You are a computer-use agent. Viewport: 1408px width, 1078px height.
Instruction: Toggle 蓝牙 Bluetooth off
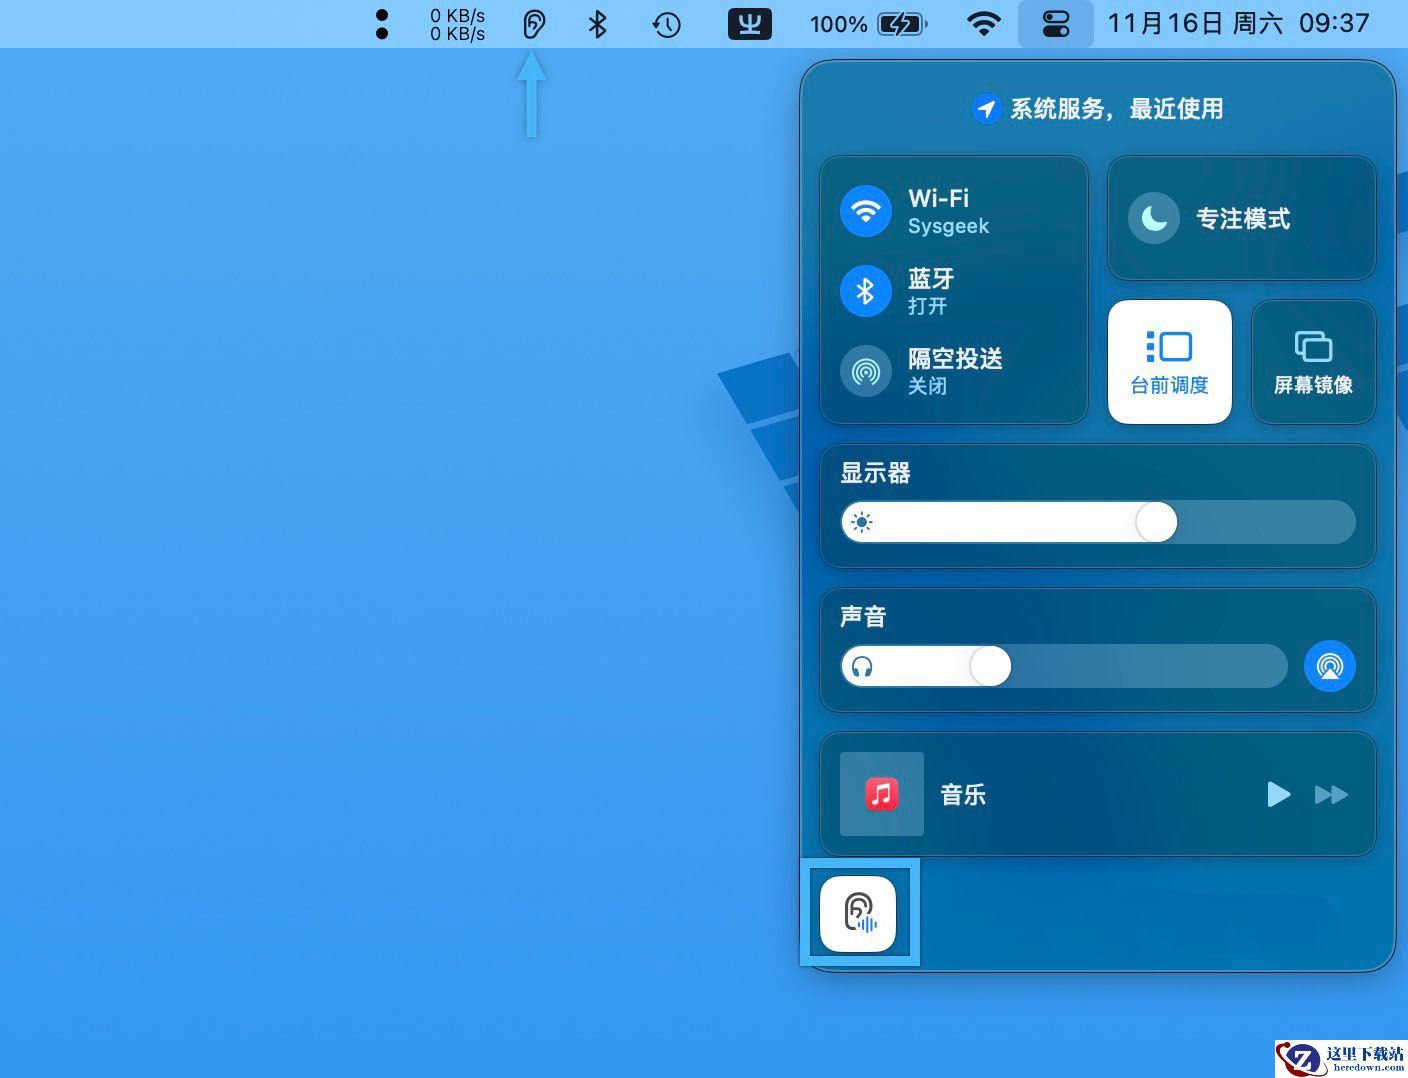(x=866, y=291)
